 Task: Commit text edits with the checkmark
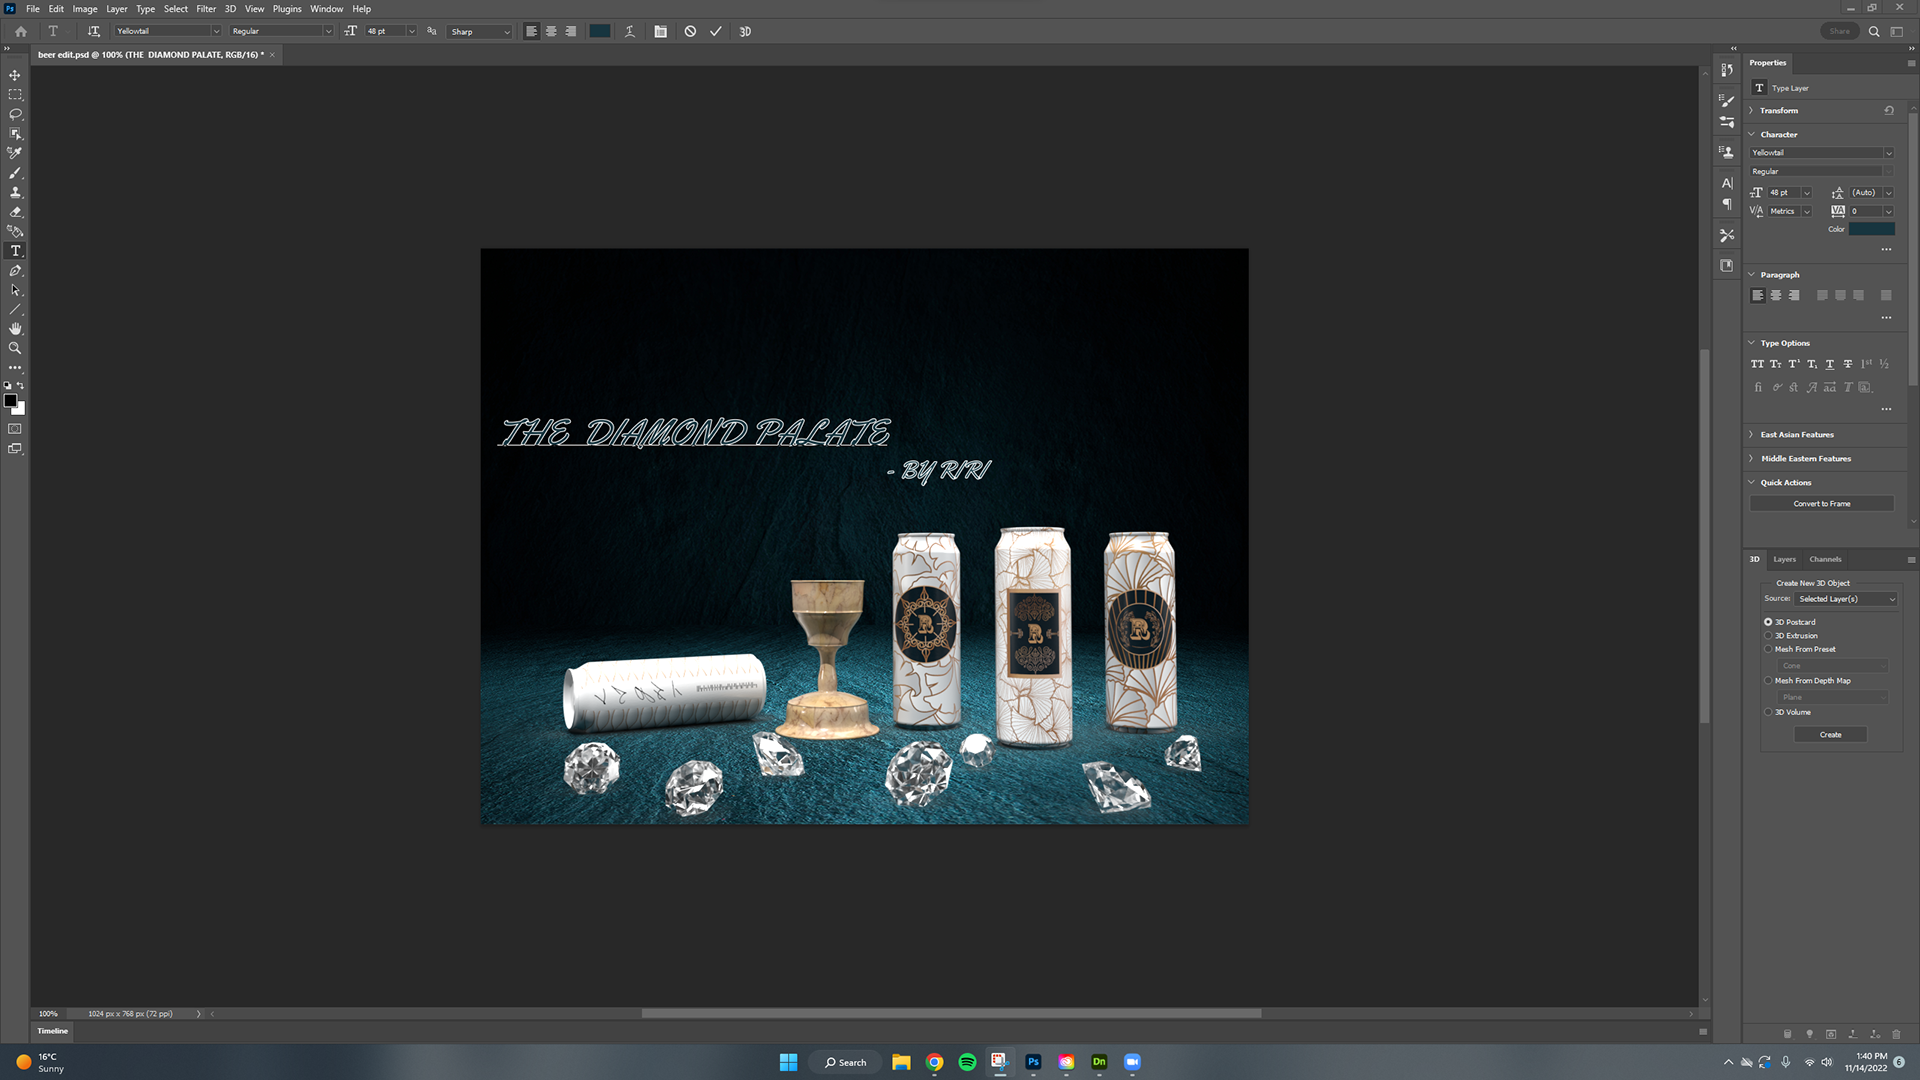click(716, 31)
